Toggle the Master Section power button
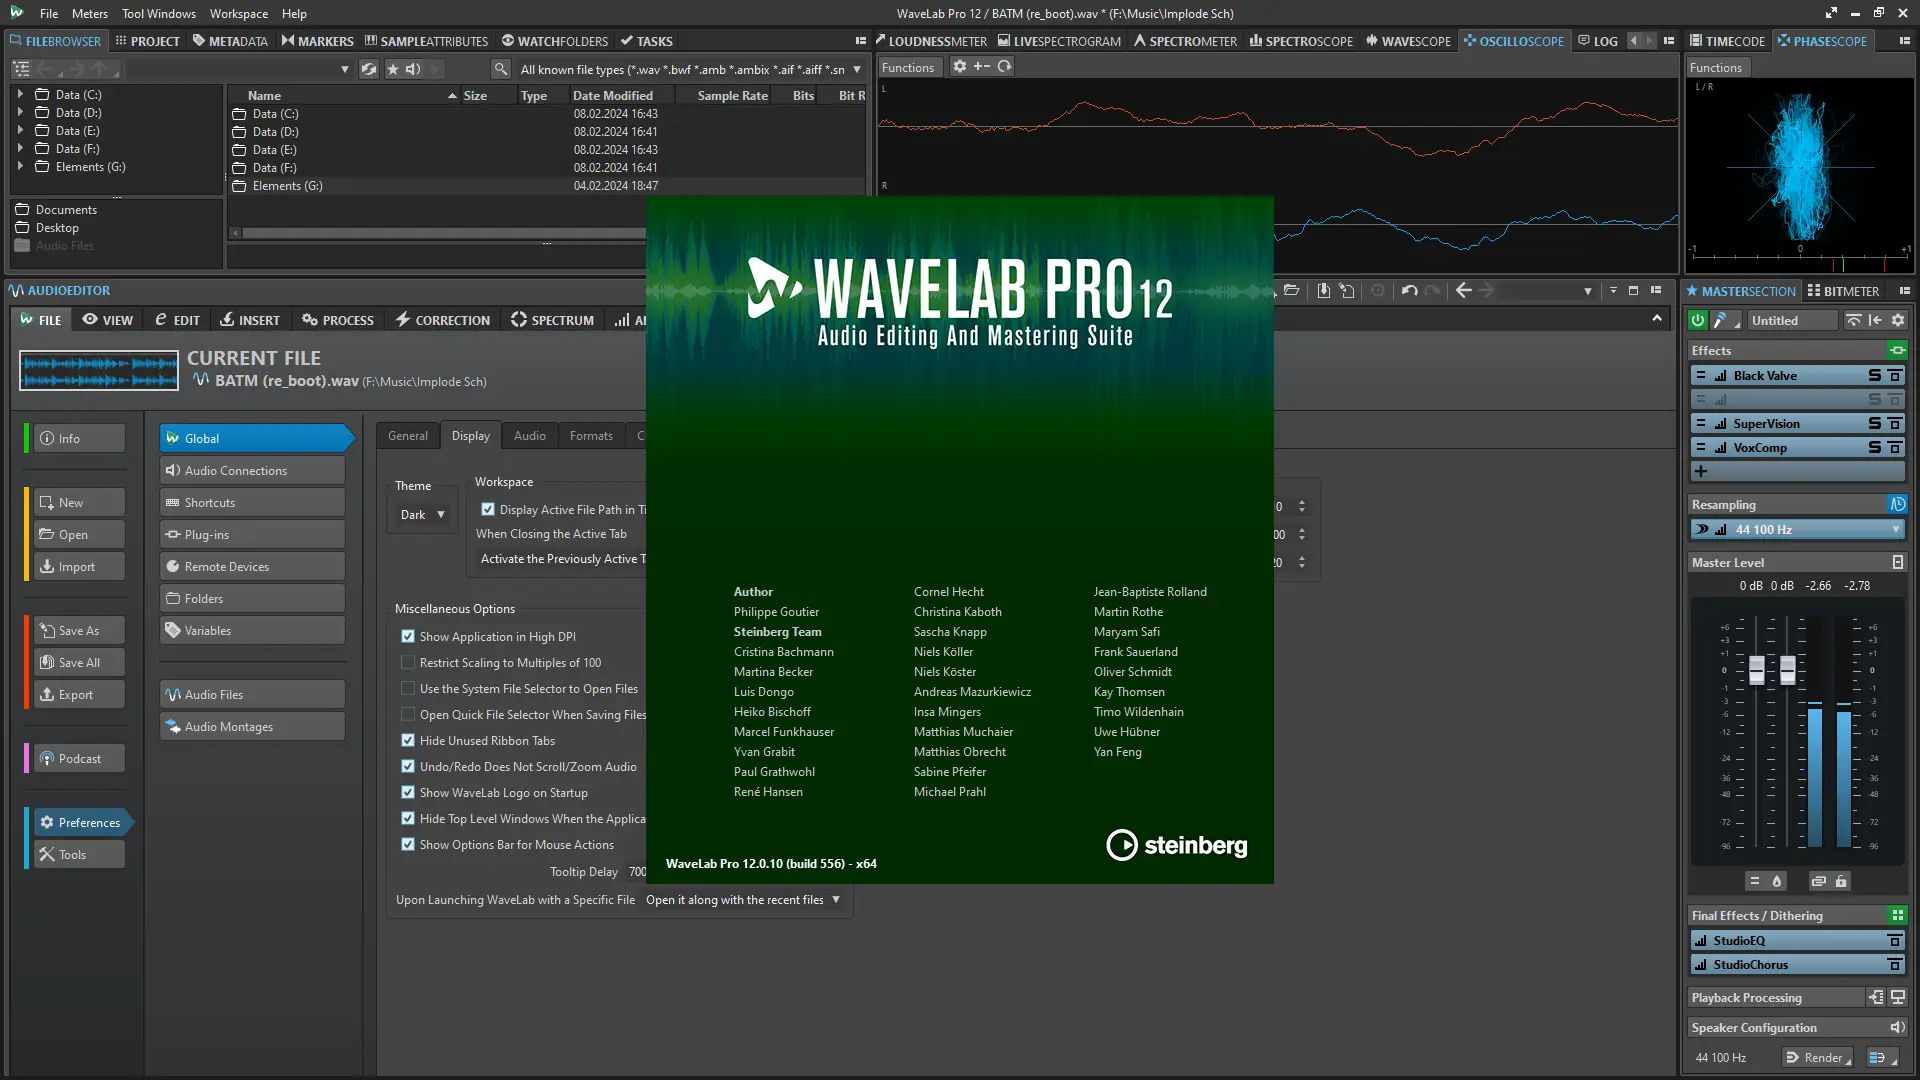Screen dimensions: 1920x1080 point(1696,320)
